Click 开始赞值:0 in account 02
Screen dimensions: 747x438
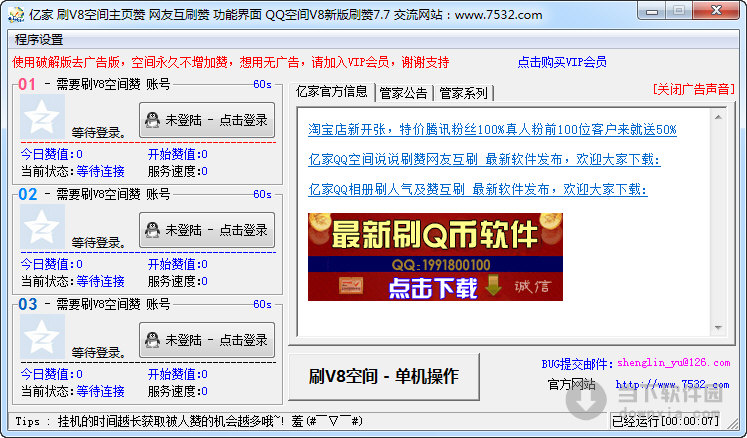(178, 265)
